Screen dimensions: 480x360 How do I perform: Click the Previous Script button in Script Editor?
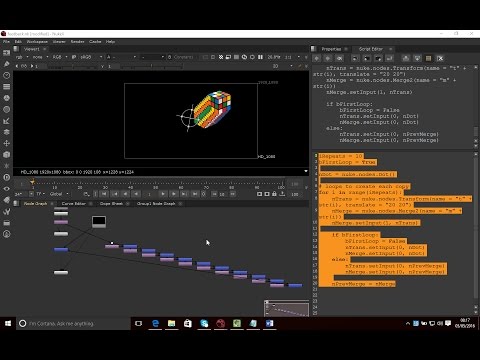click(317, 58)
